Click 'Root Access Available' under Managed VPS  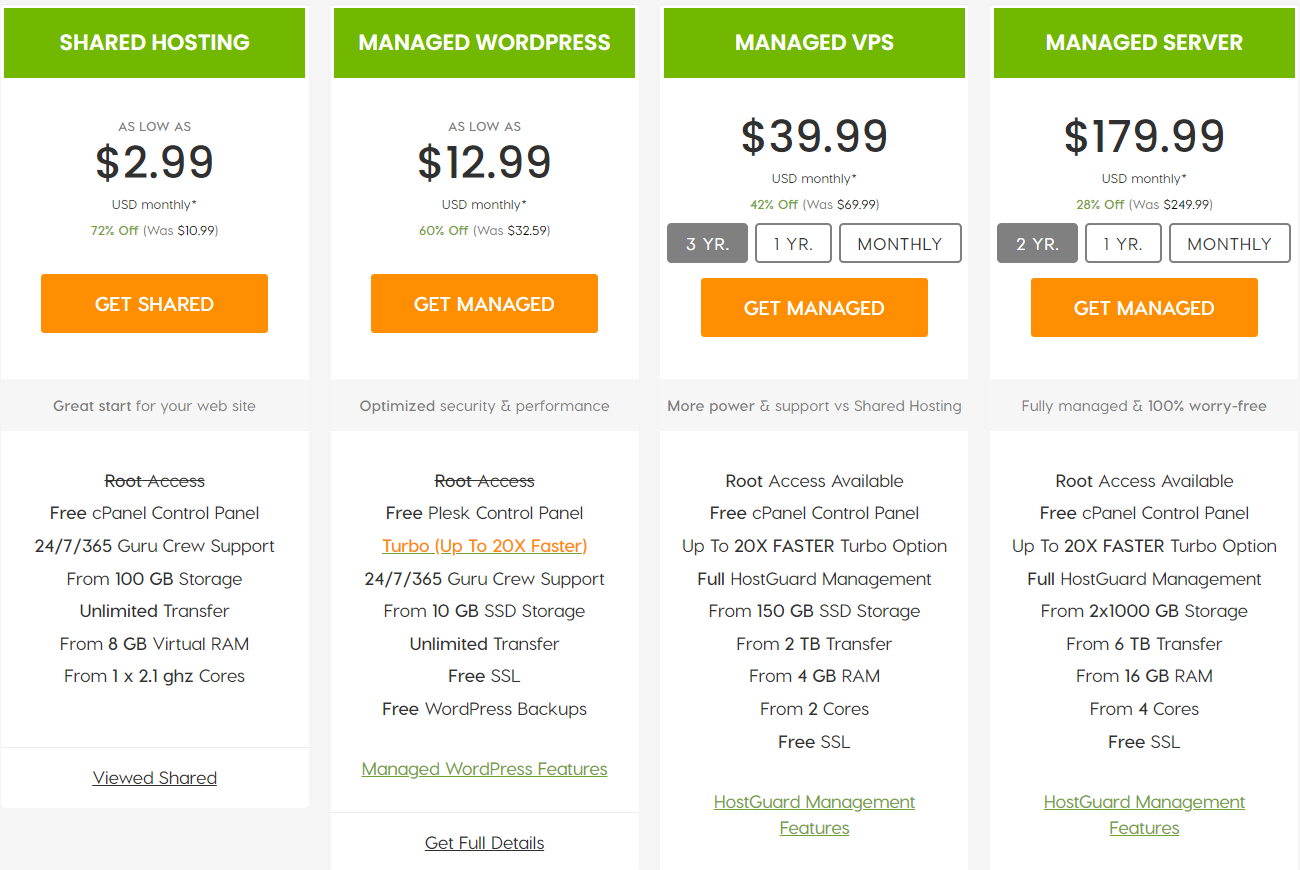point(814,481)
